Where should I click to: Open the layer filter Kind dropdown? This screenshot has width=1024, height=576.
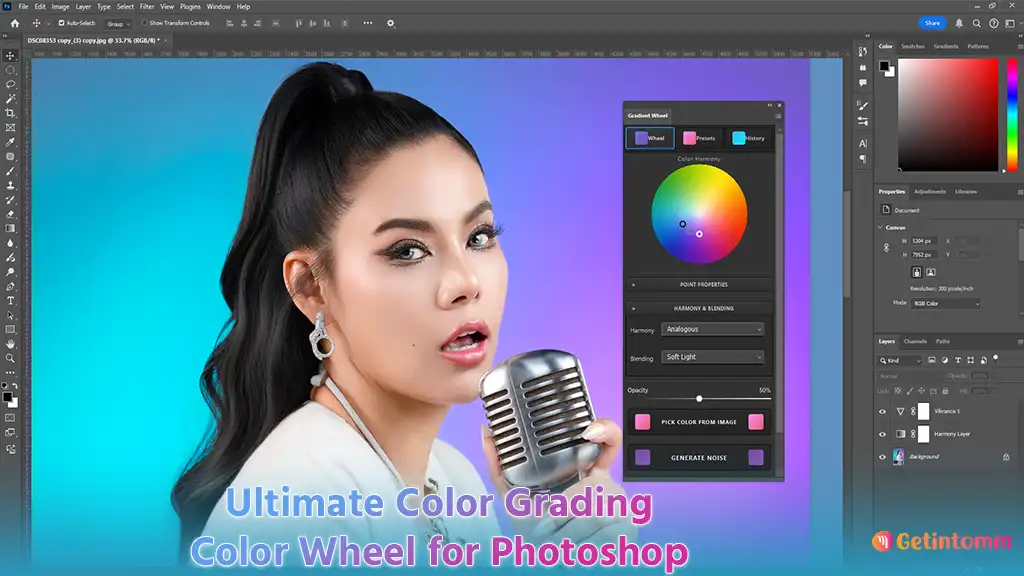(x=899, y=360)
